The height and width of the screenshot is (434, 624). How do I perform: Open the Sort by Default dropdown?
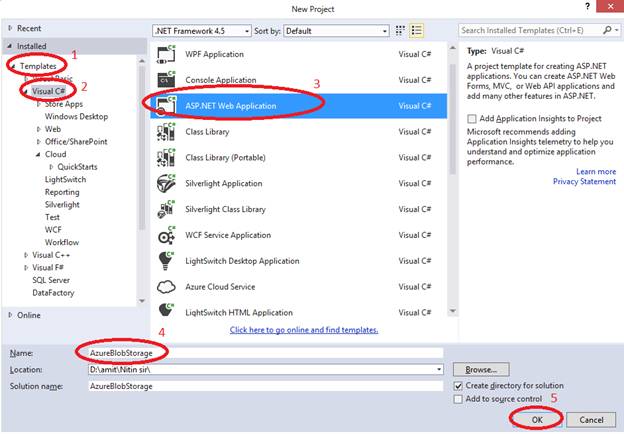click(x=336, y=31)
